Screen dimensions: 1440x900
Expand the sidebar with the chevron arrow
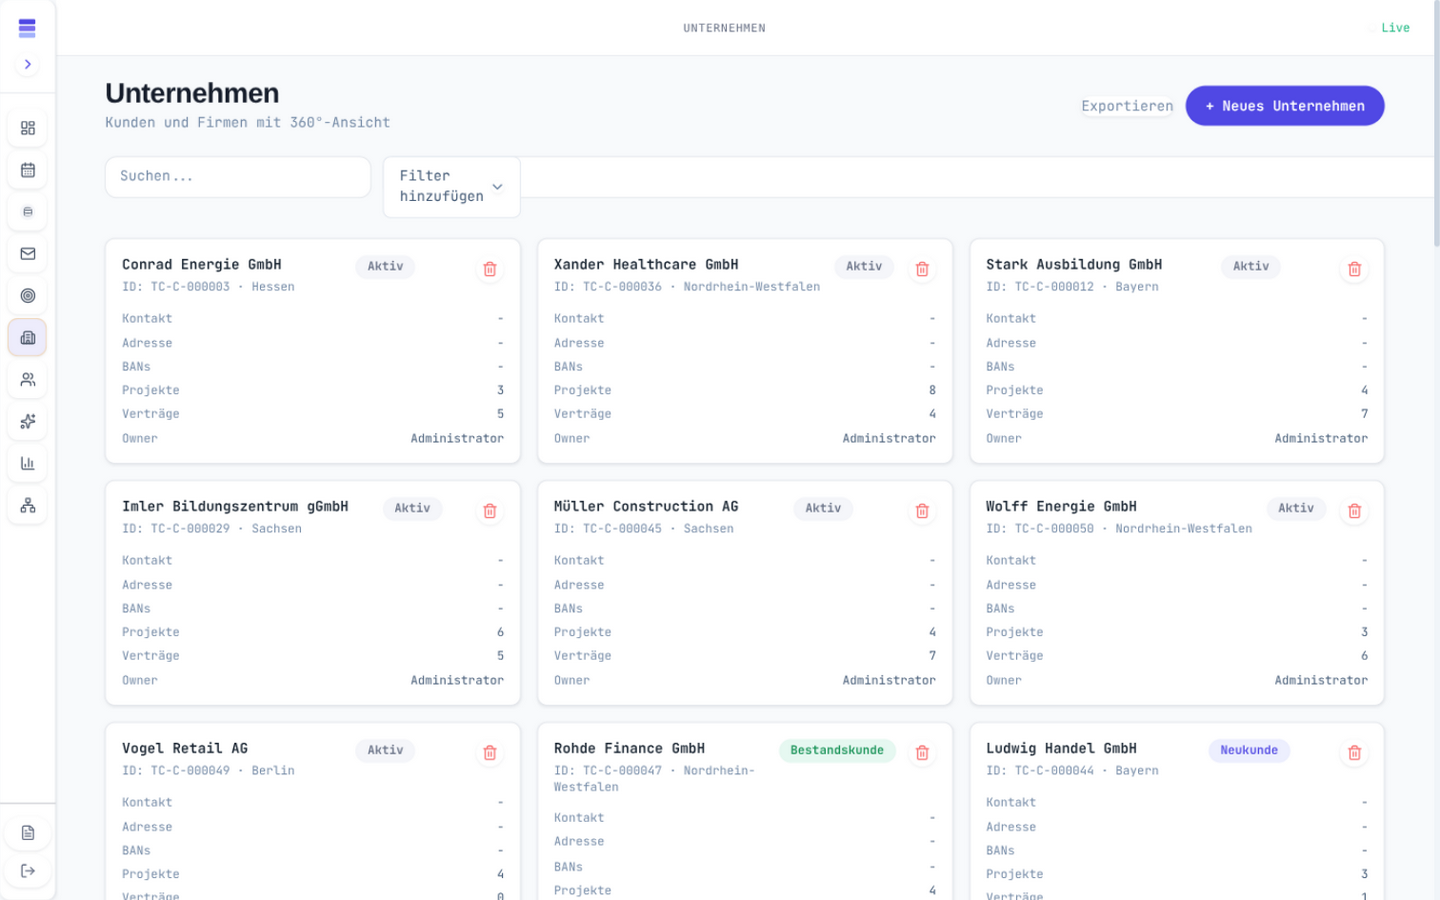[x=28, y=64]
